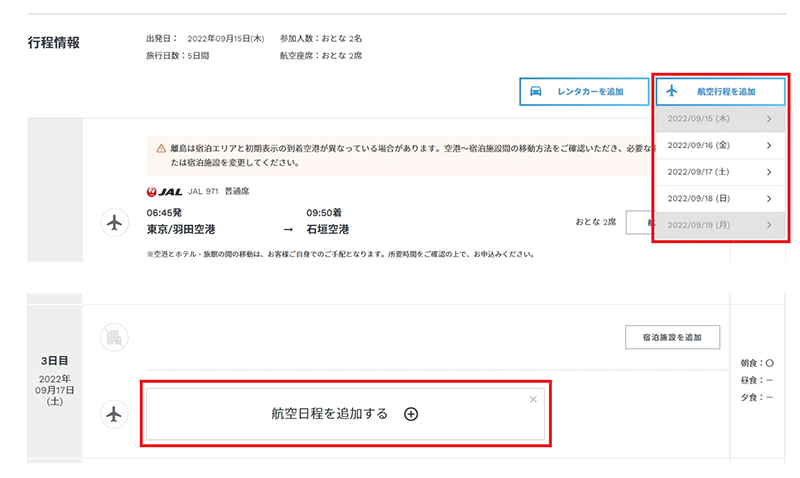Click the round airplane icon on day 3

pos(116,412)
